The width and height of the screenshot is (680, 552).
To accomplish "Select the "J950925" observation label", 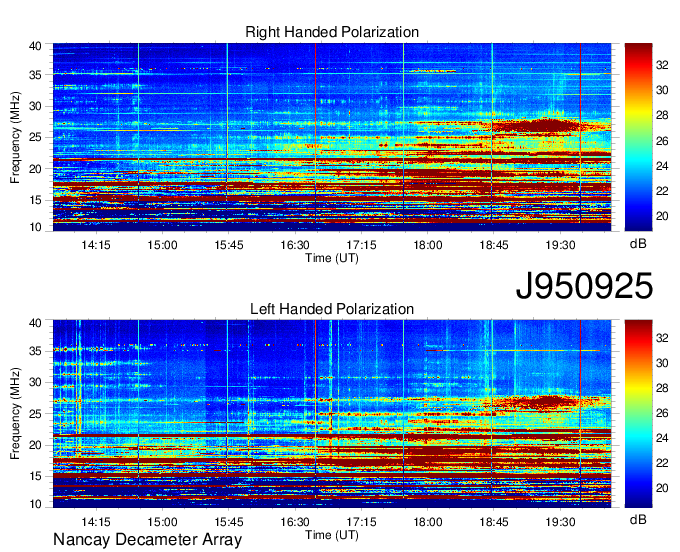I will click(584, 286).
